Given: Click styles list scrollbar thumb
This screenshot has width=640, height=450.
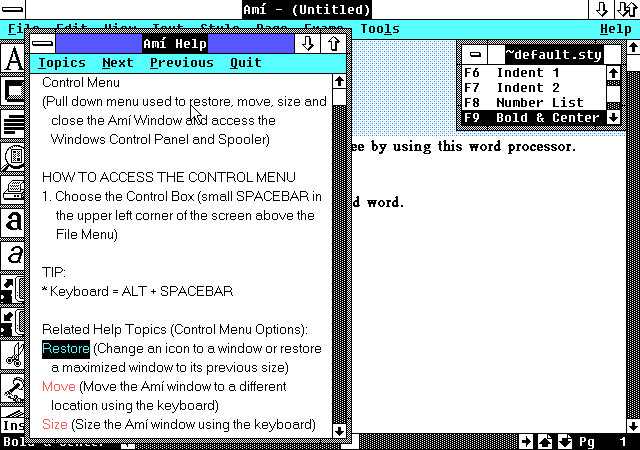Looking at the screenshot, I should tap(613, 94).
